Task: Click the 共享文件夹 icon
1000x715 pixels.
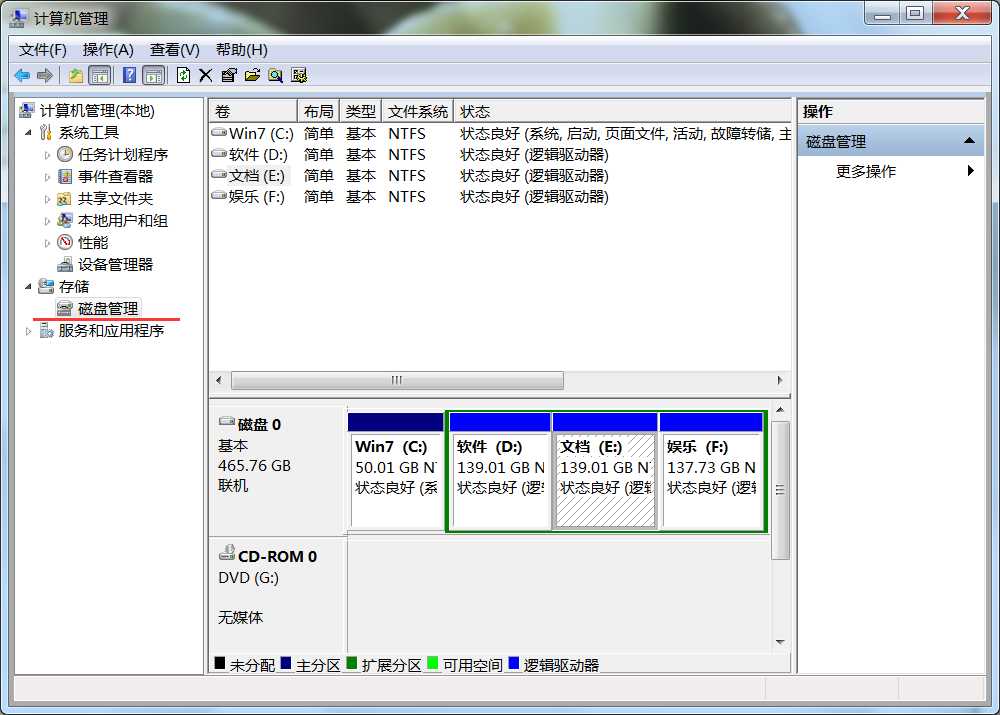Action: point(65,198)
